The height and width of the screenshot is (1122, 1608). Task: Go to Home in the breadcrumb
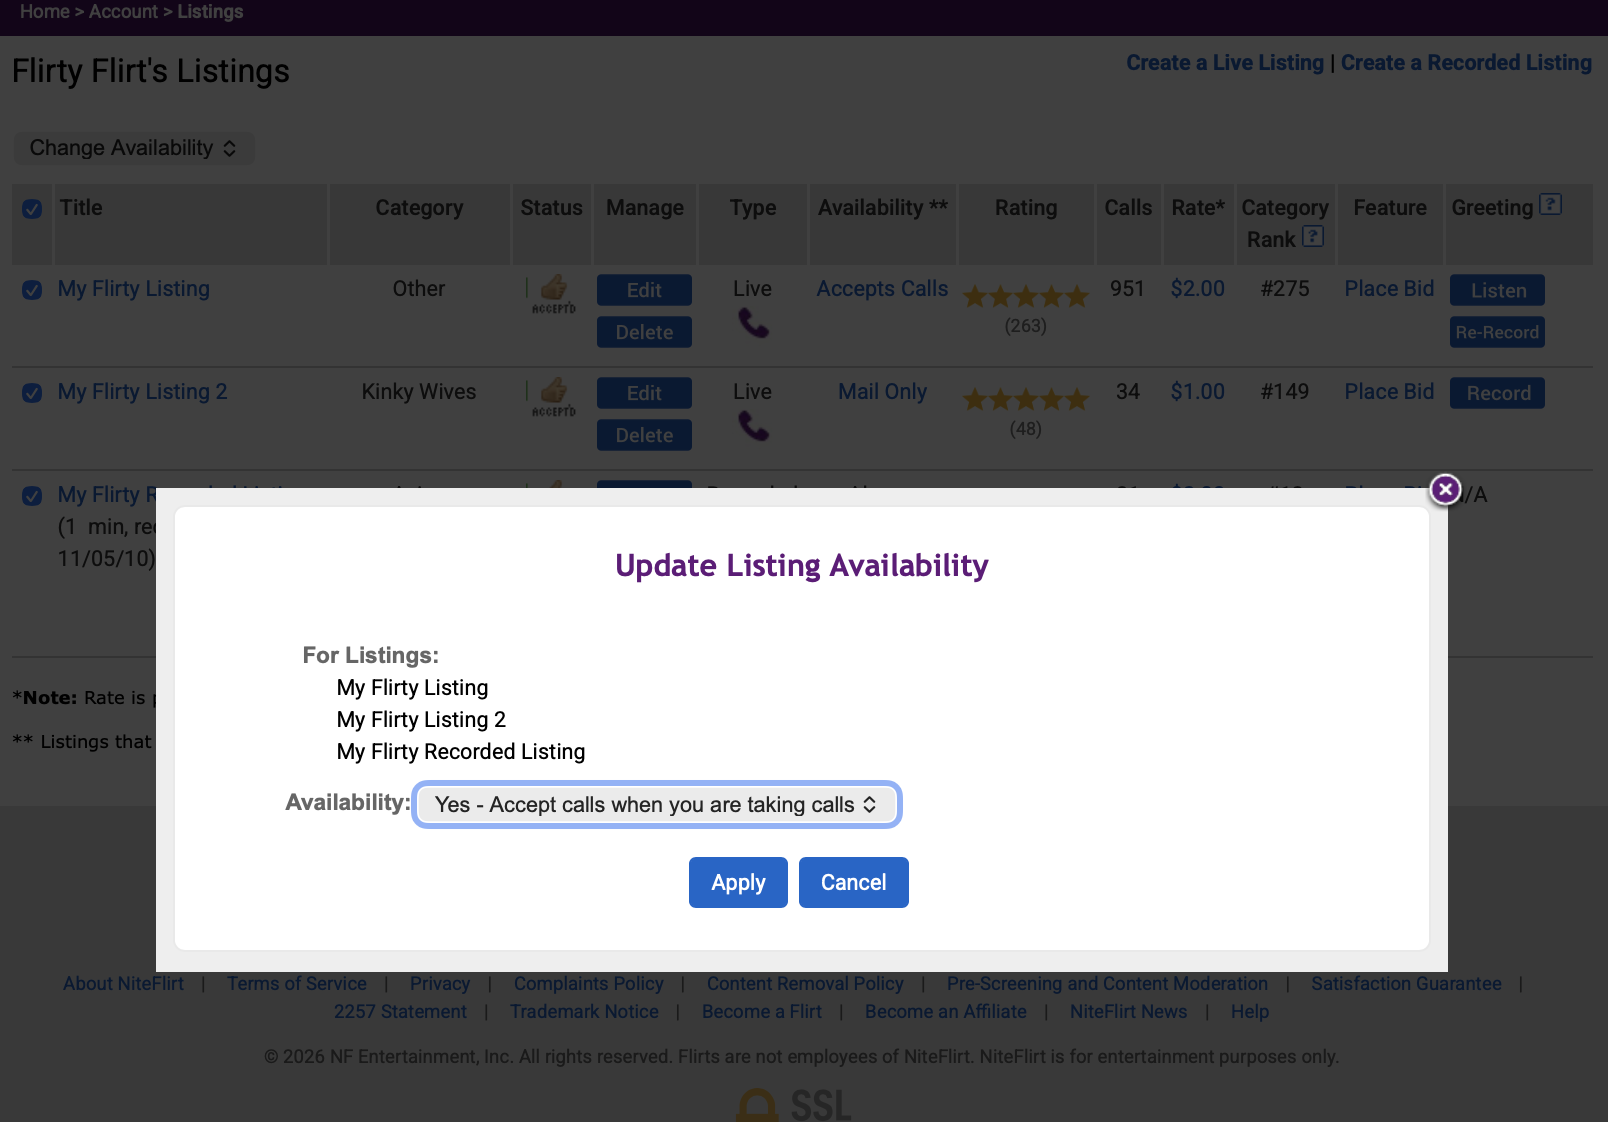pos(45,12)
